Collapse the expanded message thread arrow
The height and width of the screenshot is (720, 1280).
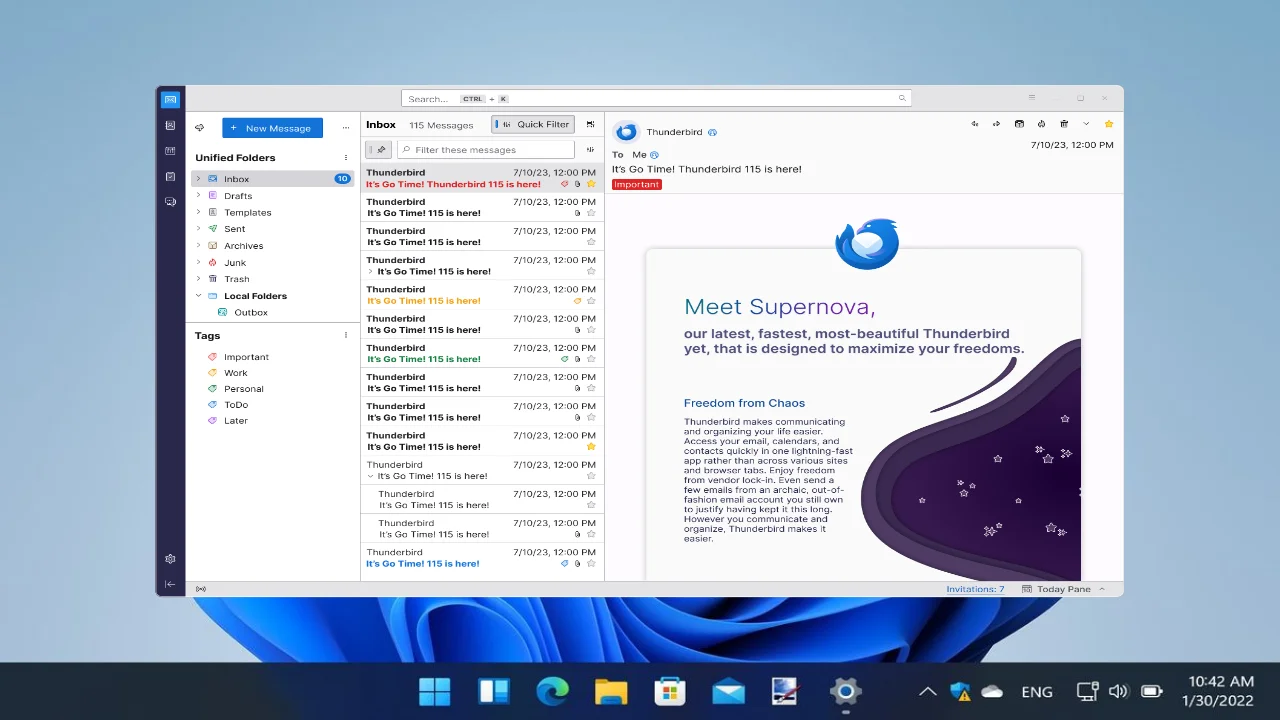pyautogui.click(x=370, y=476)
